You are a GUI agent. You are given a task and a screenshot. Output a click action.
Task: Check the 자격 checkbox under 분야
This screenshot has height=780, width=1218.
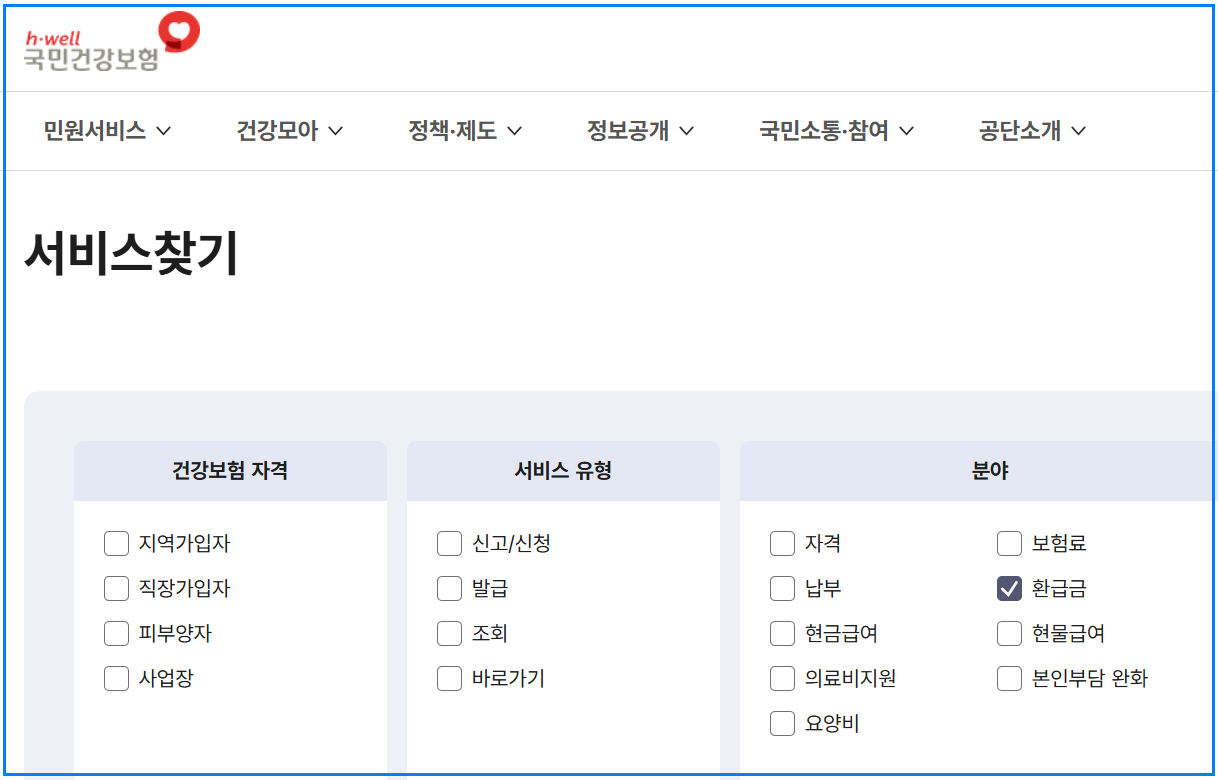point(782,543)
